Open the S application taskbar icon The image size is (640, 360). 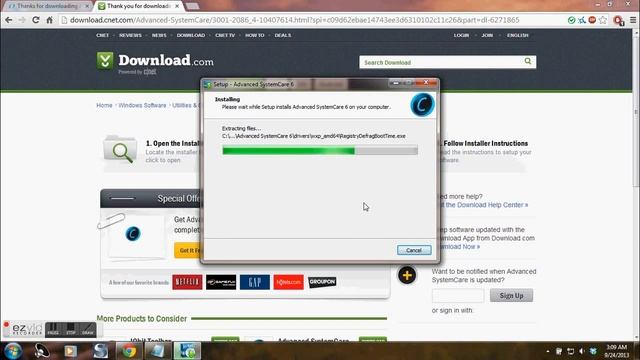(x=100, y=351)
